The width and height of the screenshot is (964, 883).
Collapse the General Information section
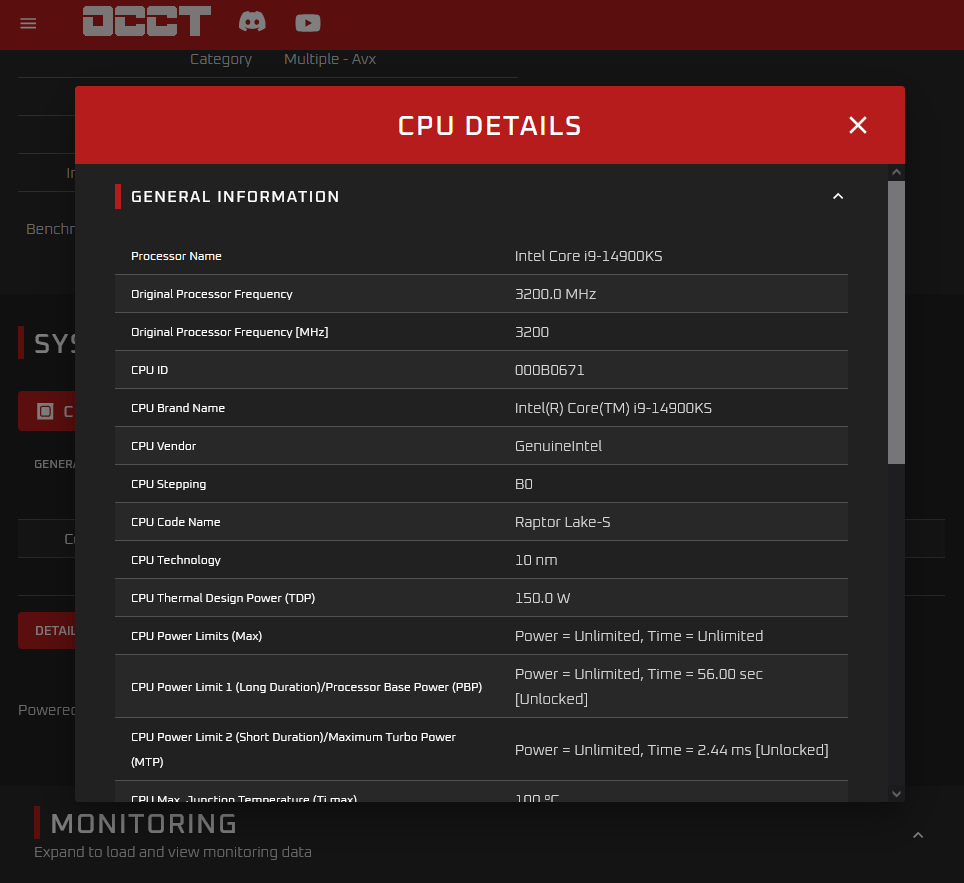click(837, 196)
